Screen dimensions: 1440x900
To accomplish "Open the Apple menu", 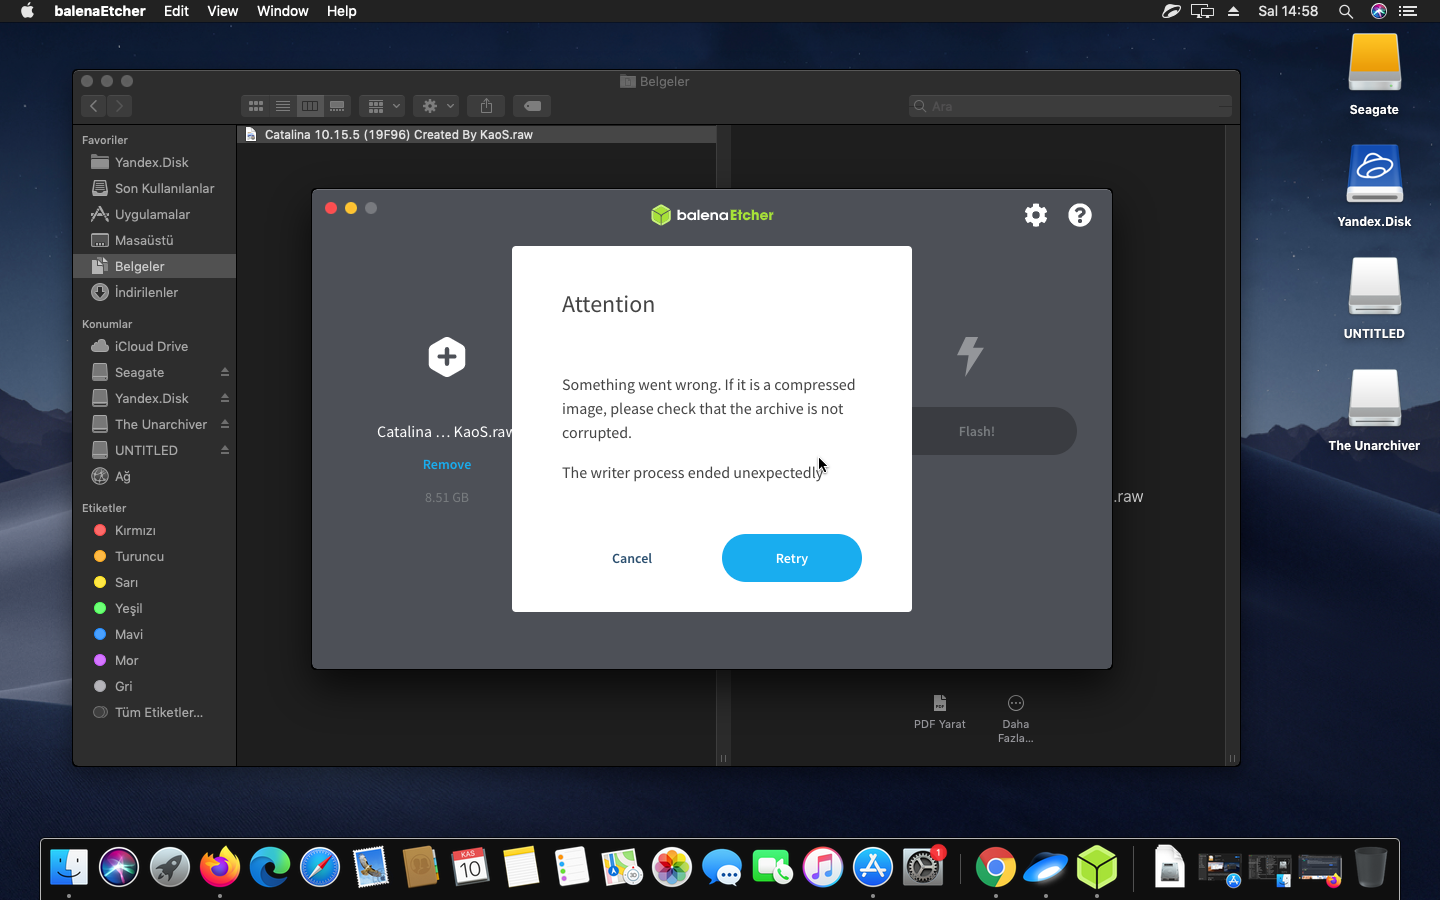I will pyautogui.click(x=27, y=11).
